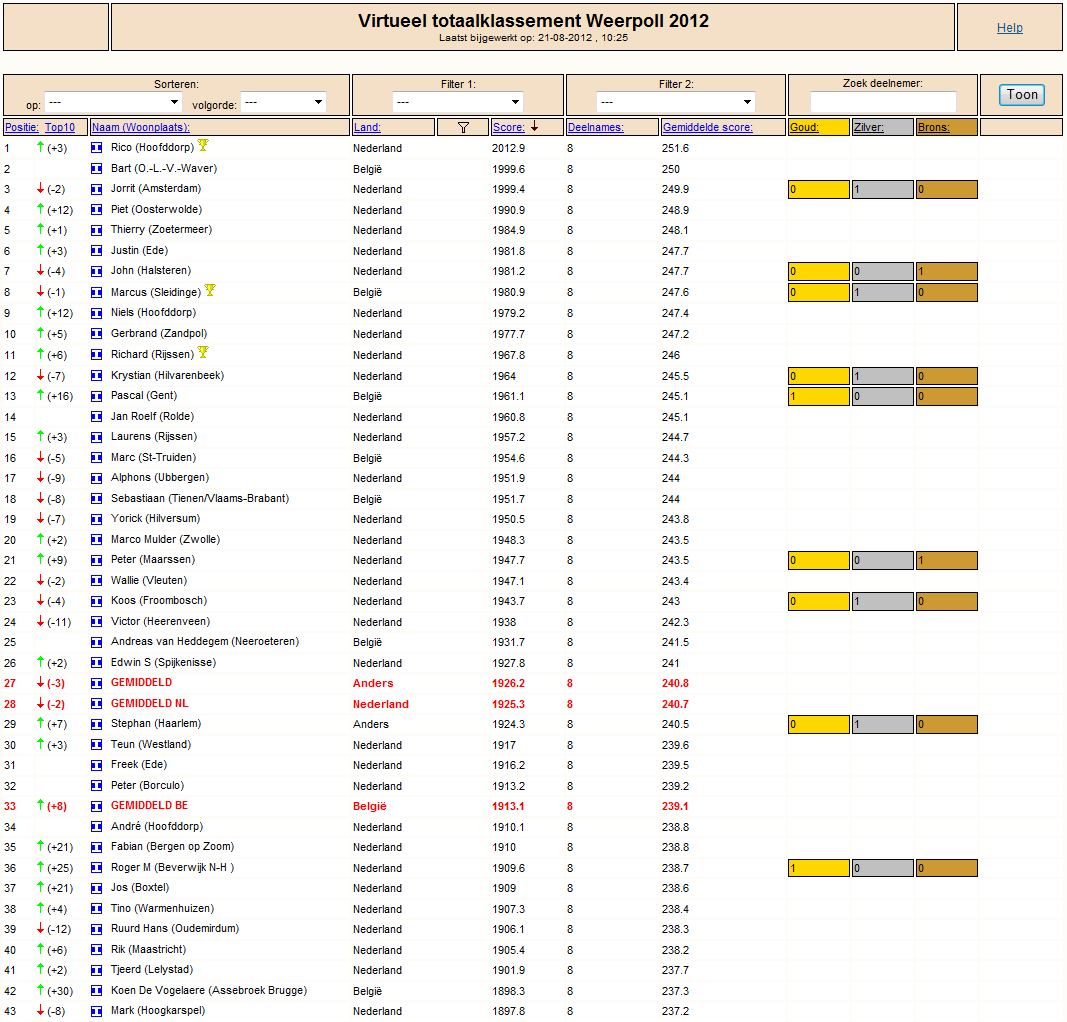1067x1022 pixels.
Task: Click the trophy icon next to Rico (Hoofddorp)
Action: (x=203, y=146)
